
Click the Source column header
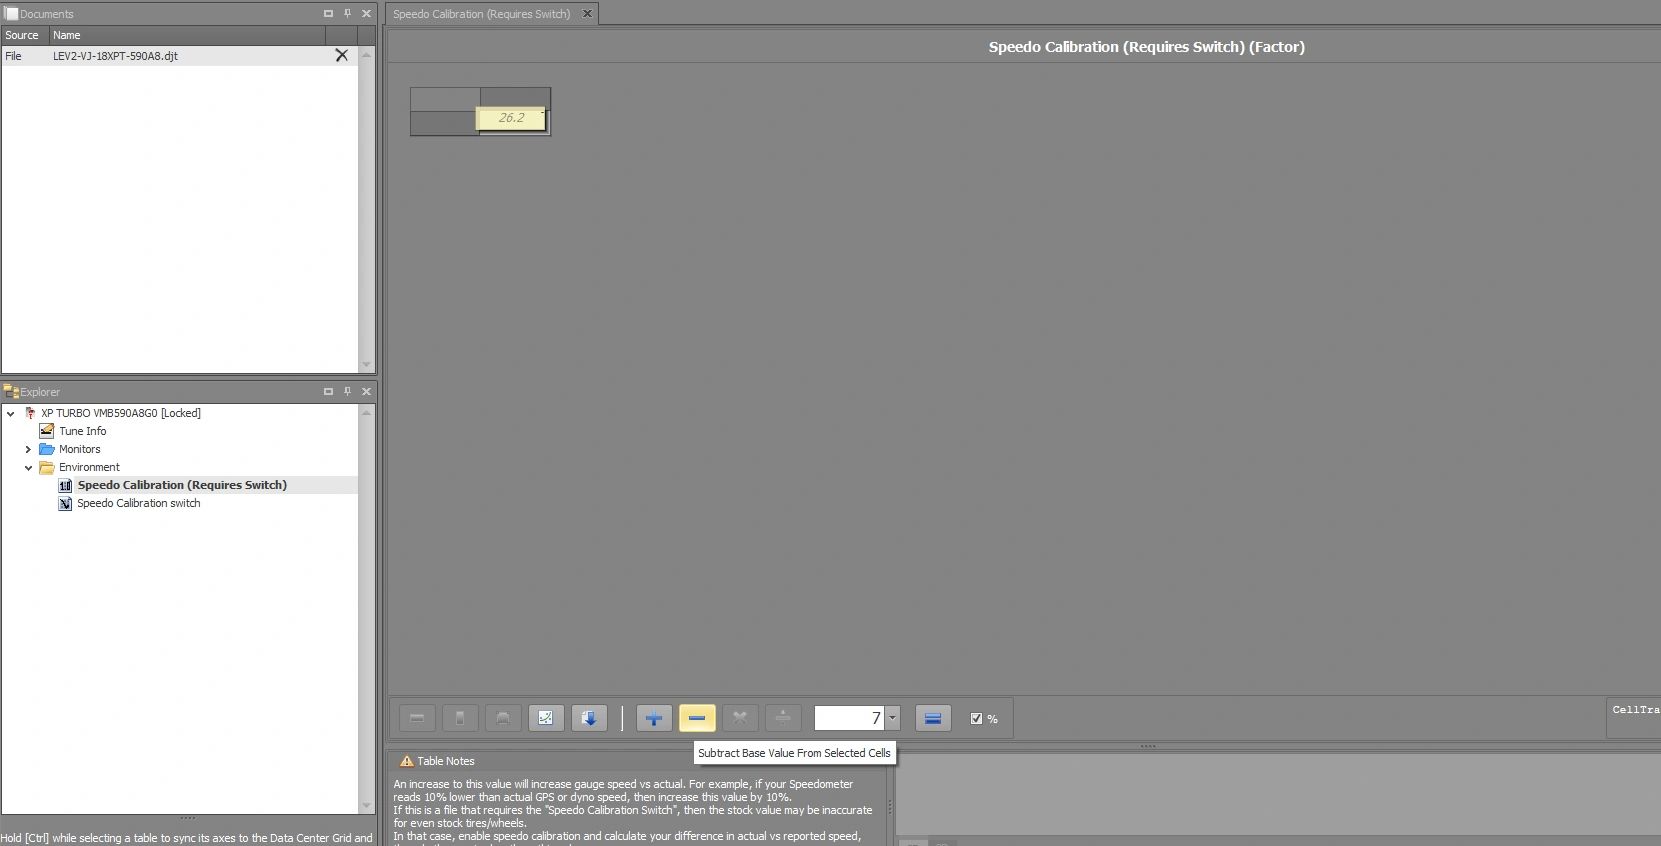point(25,35)
